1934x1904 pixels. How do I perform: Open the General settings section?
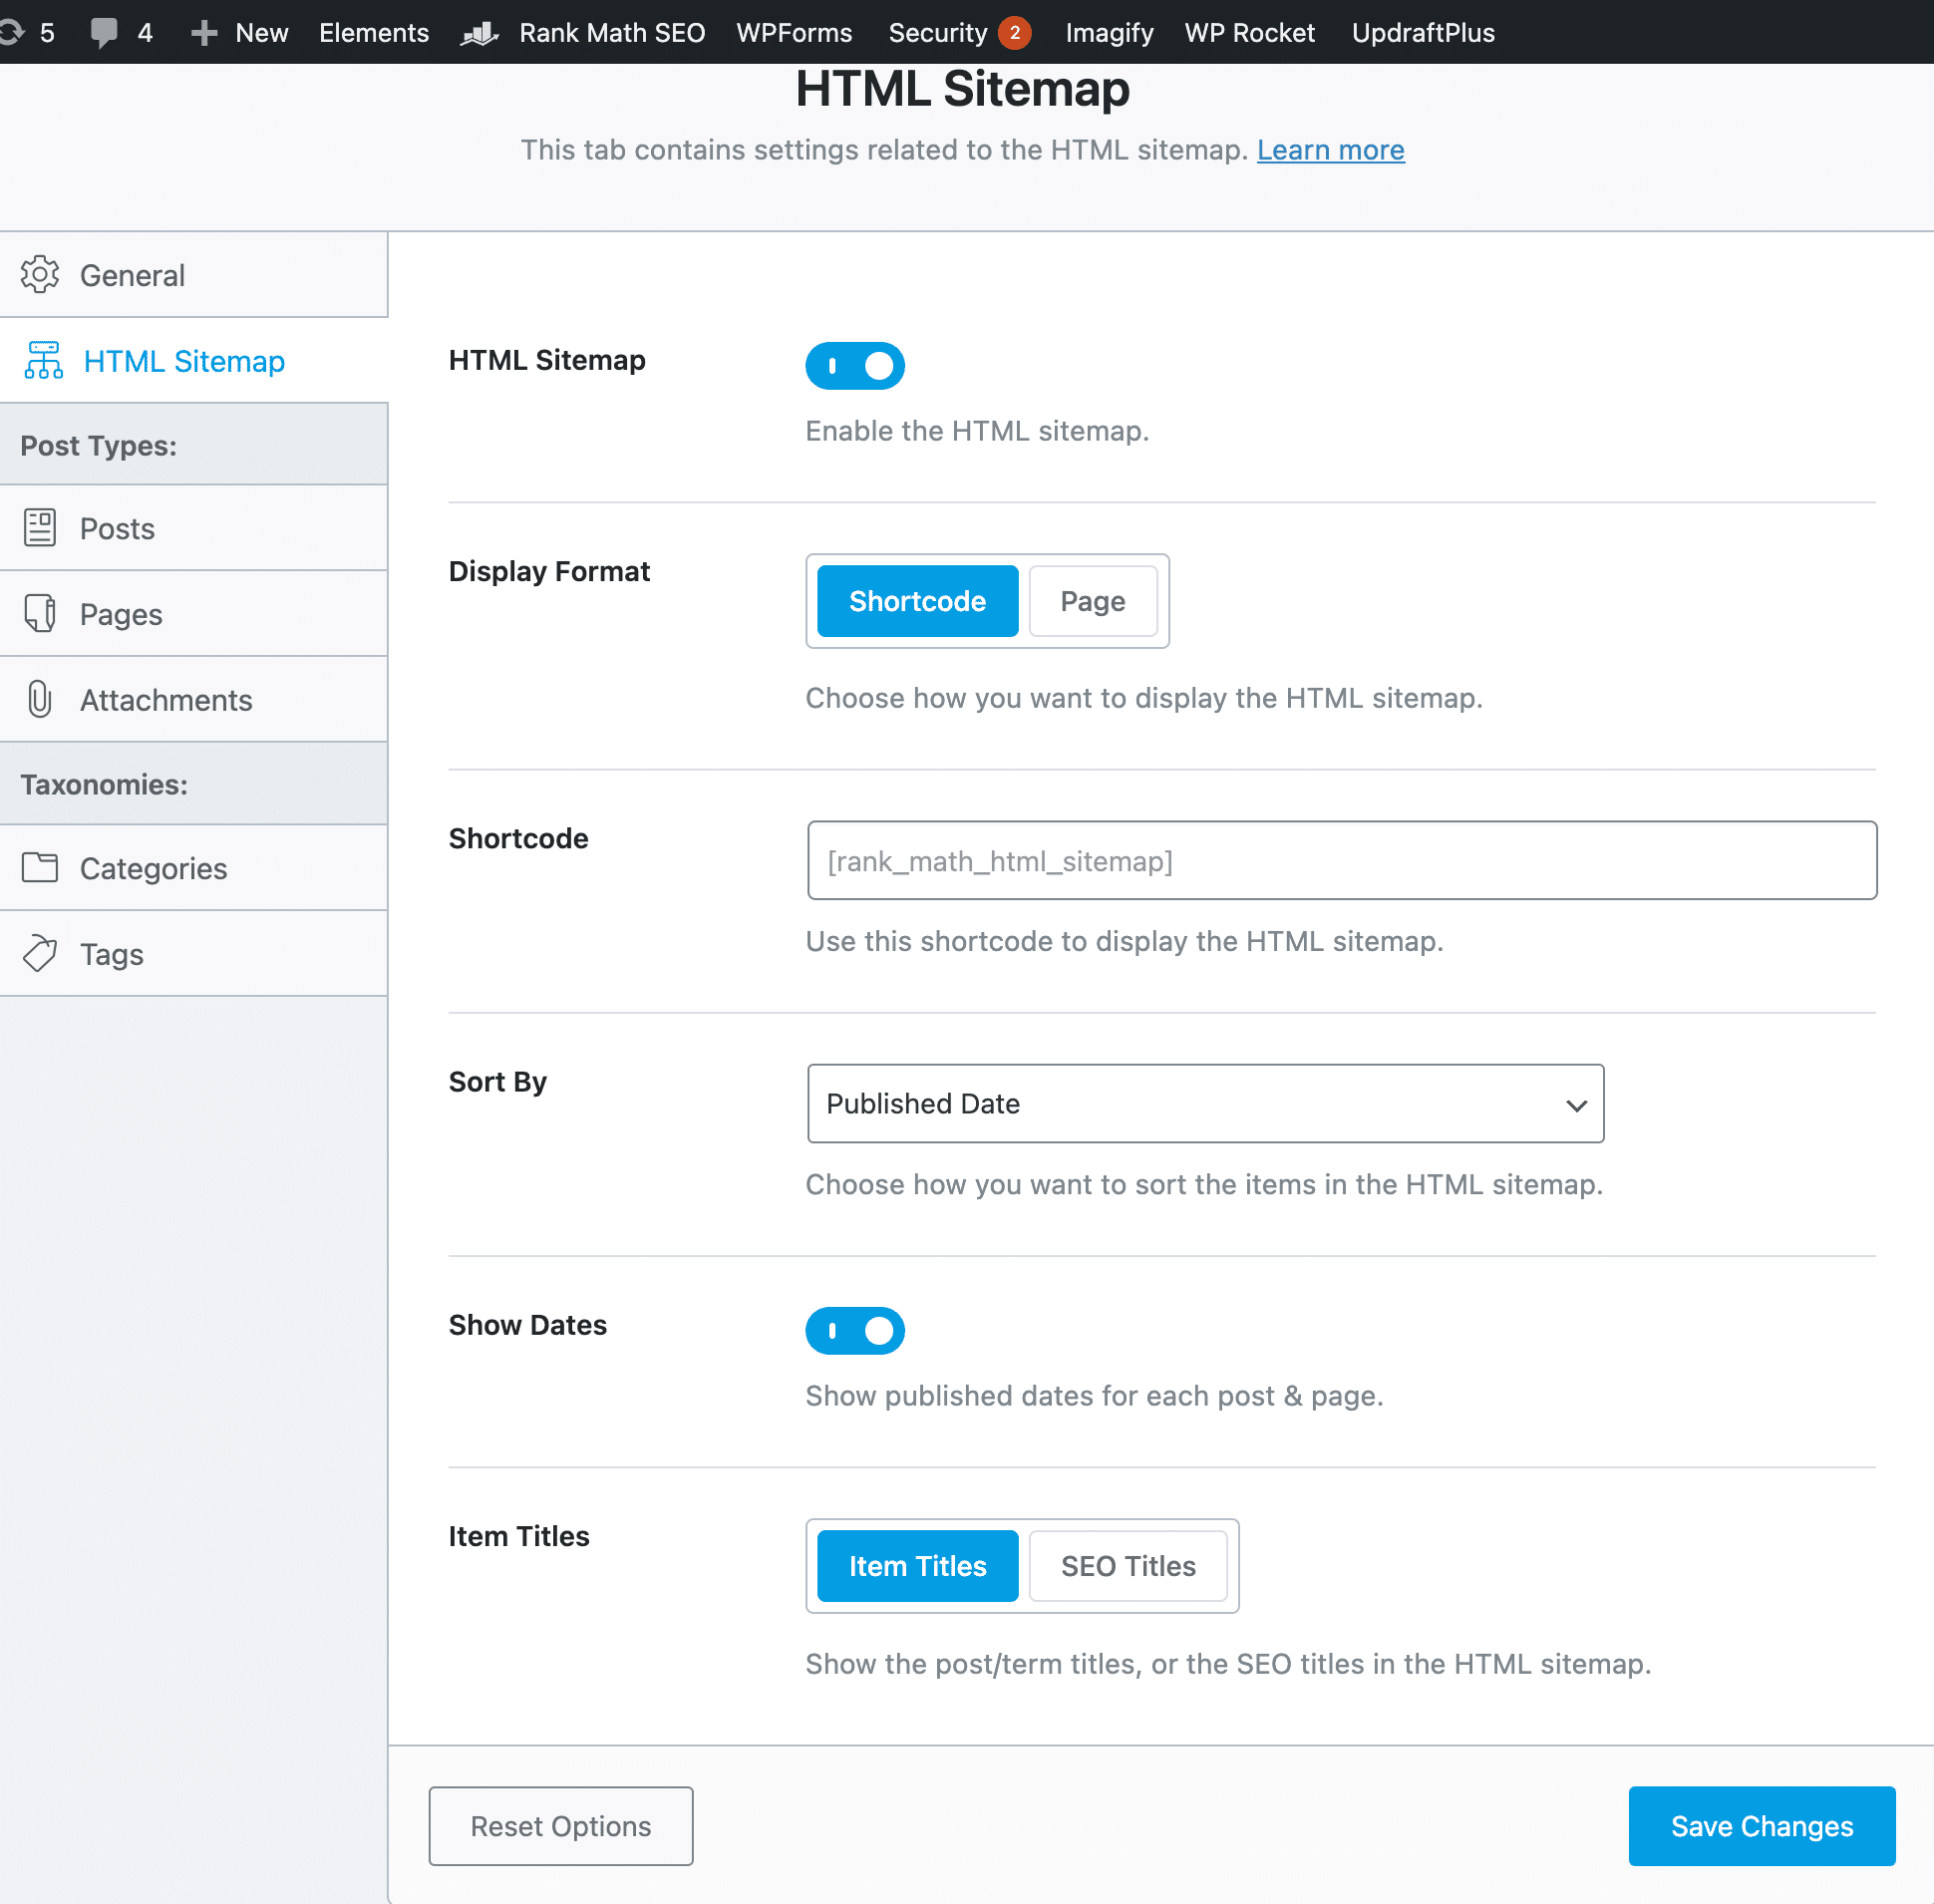[x=132, y=275]
